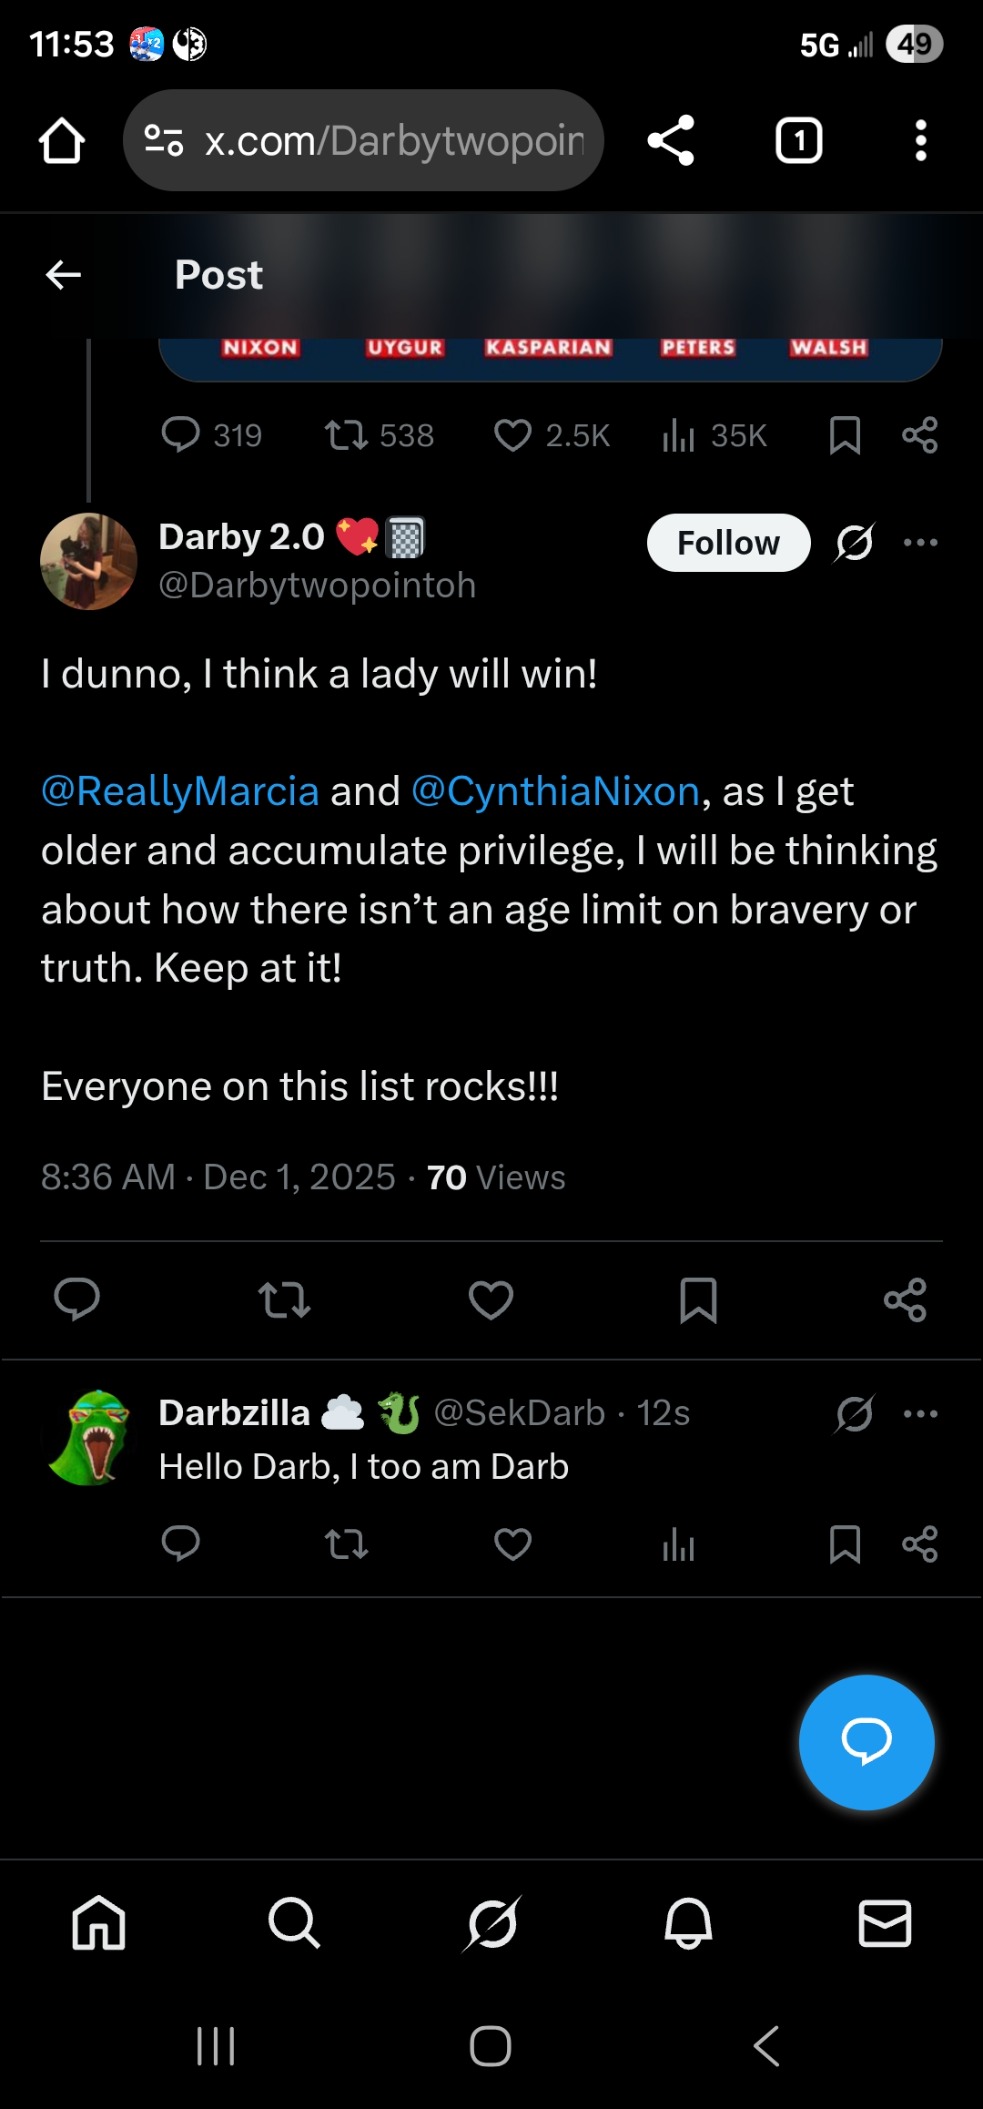Viewport: 983px width, 2109px height.
Task: Tap the browser home icon
Action: tap(62, 141)
